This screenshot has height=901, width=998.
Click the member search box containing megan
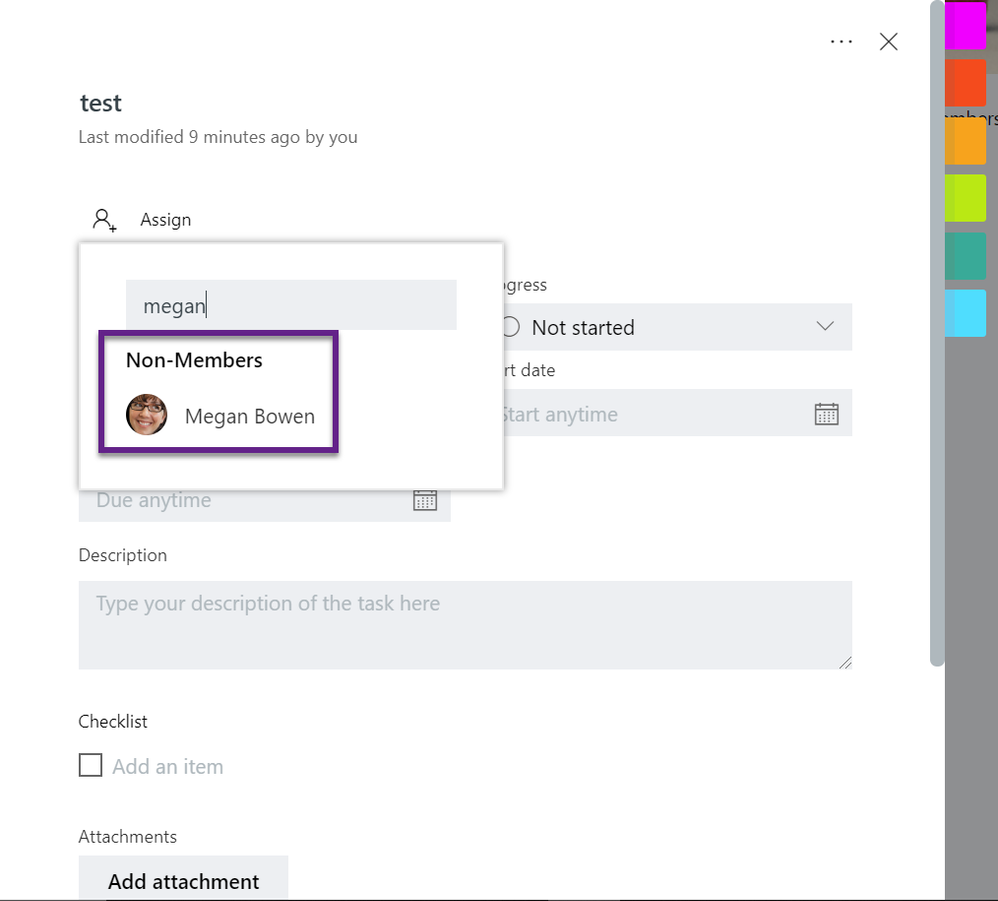click(290, 306)
